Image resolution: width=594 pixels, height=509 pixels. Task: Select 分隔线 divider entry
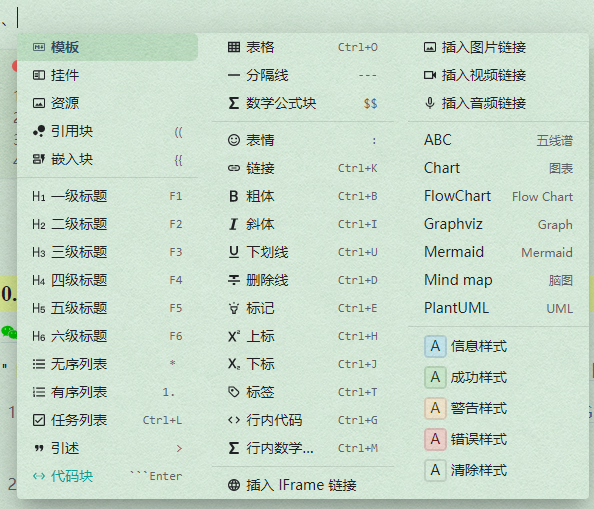302,75
